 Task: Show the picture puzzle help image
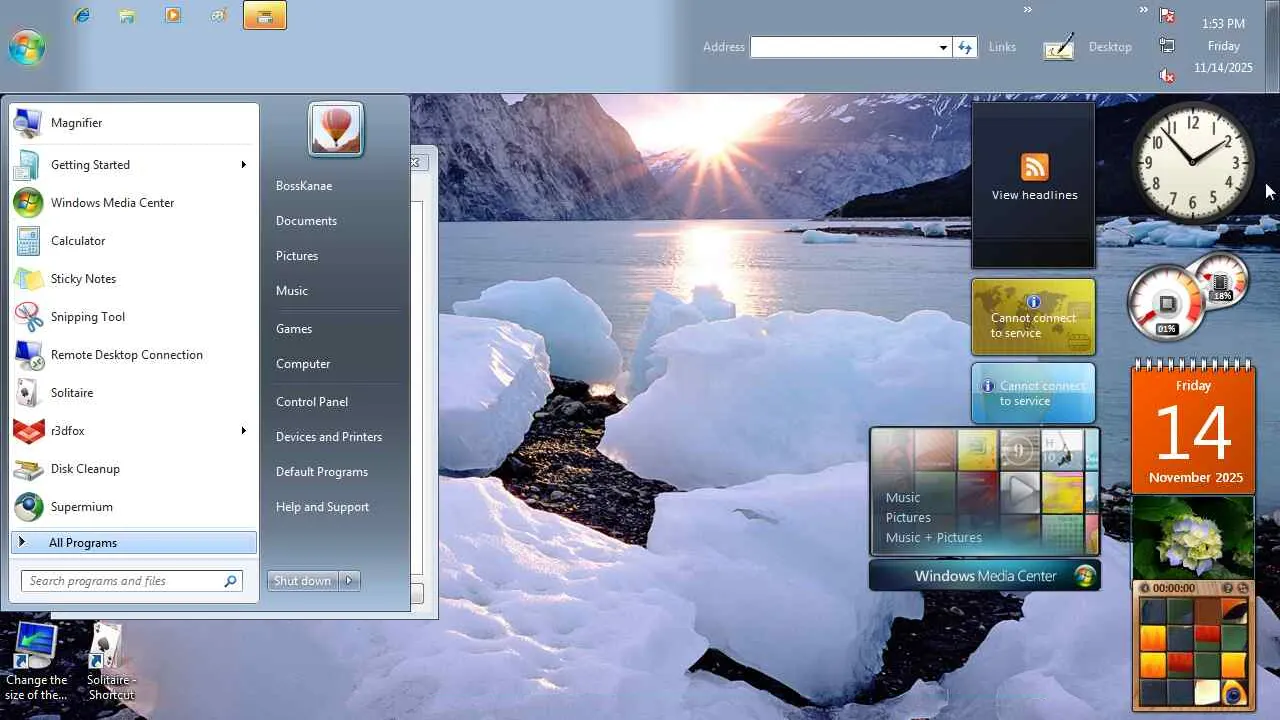pyautogui.click(x=1227, y=588)
